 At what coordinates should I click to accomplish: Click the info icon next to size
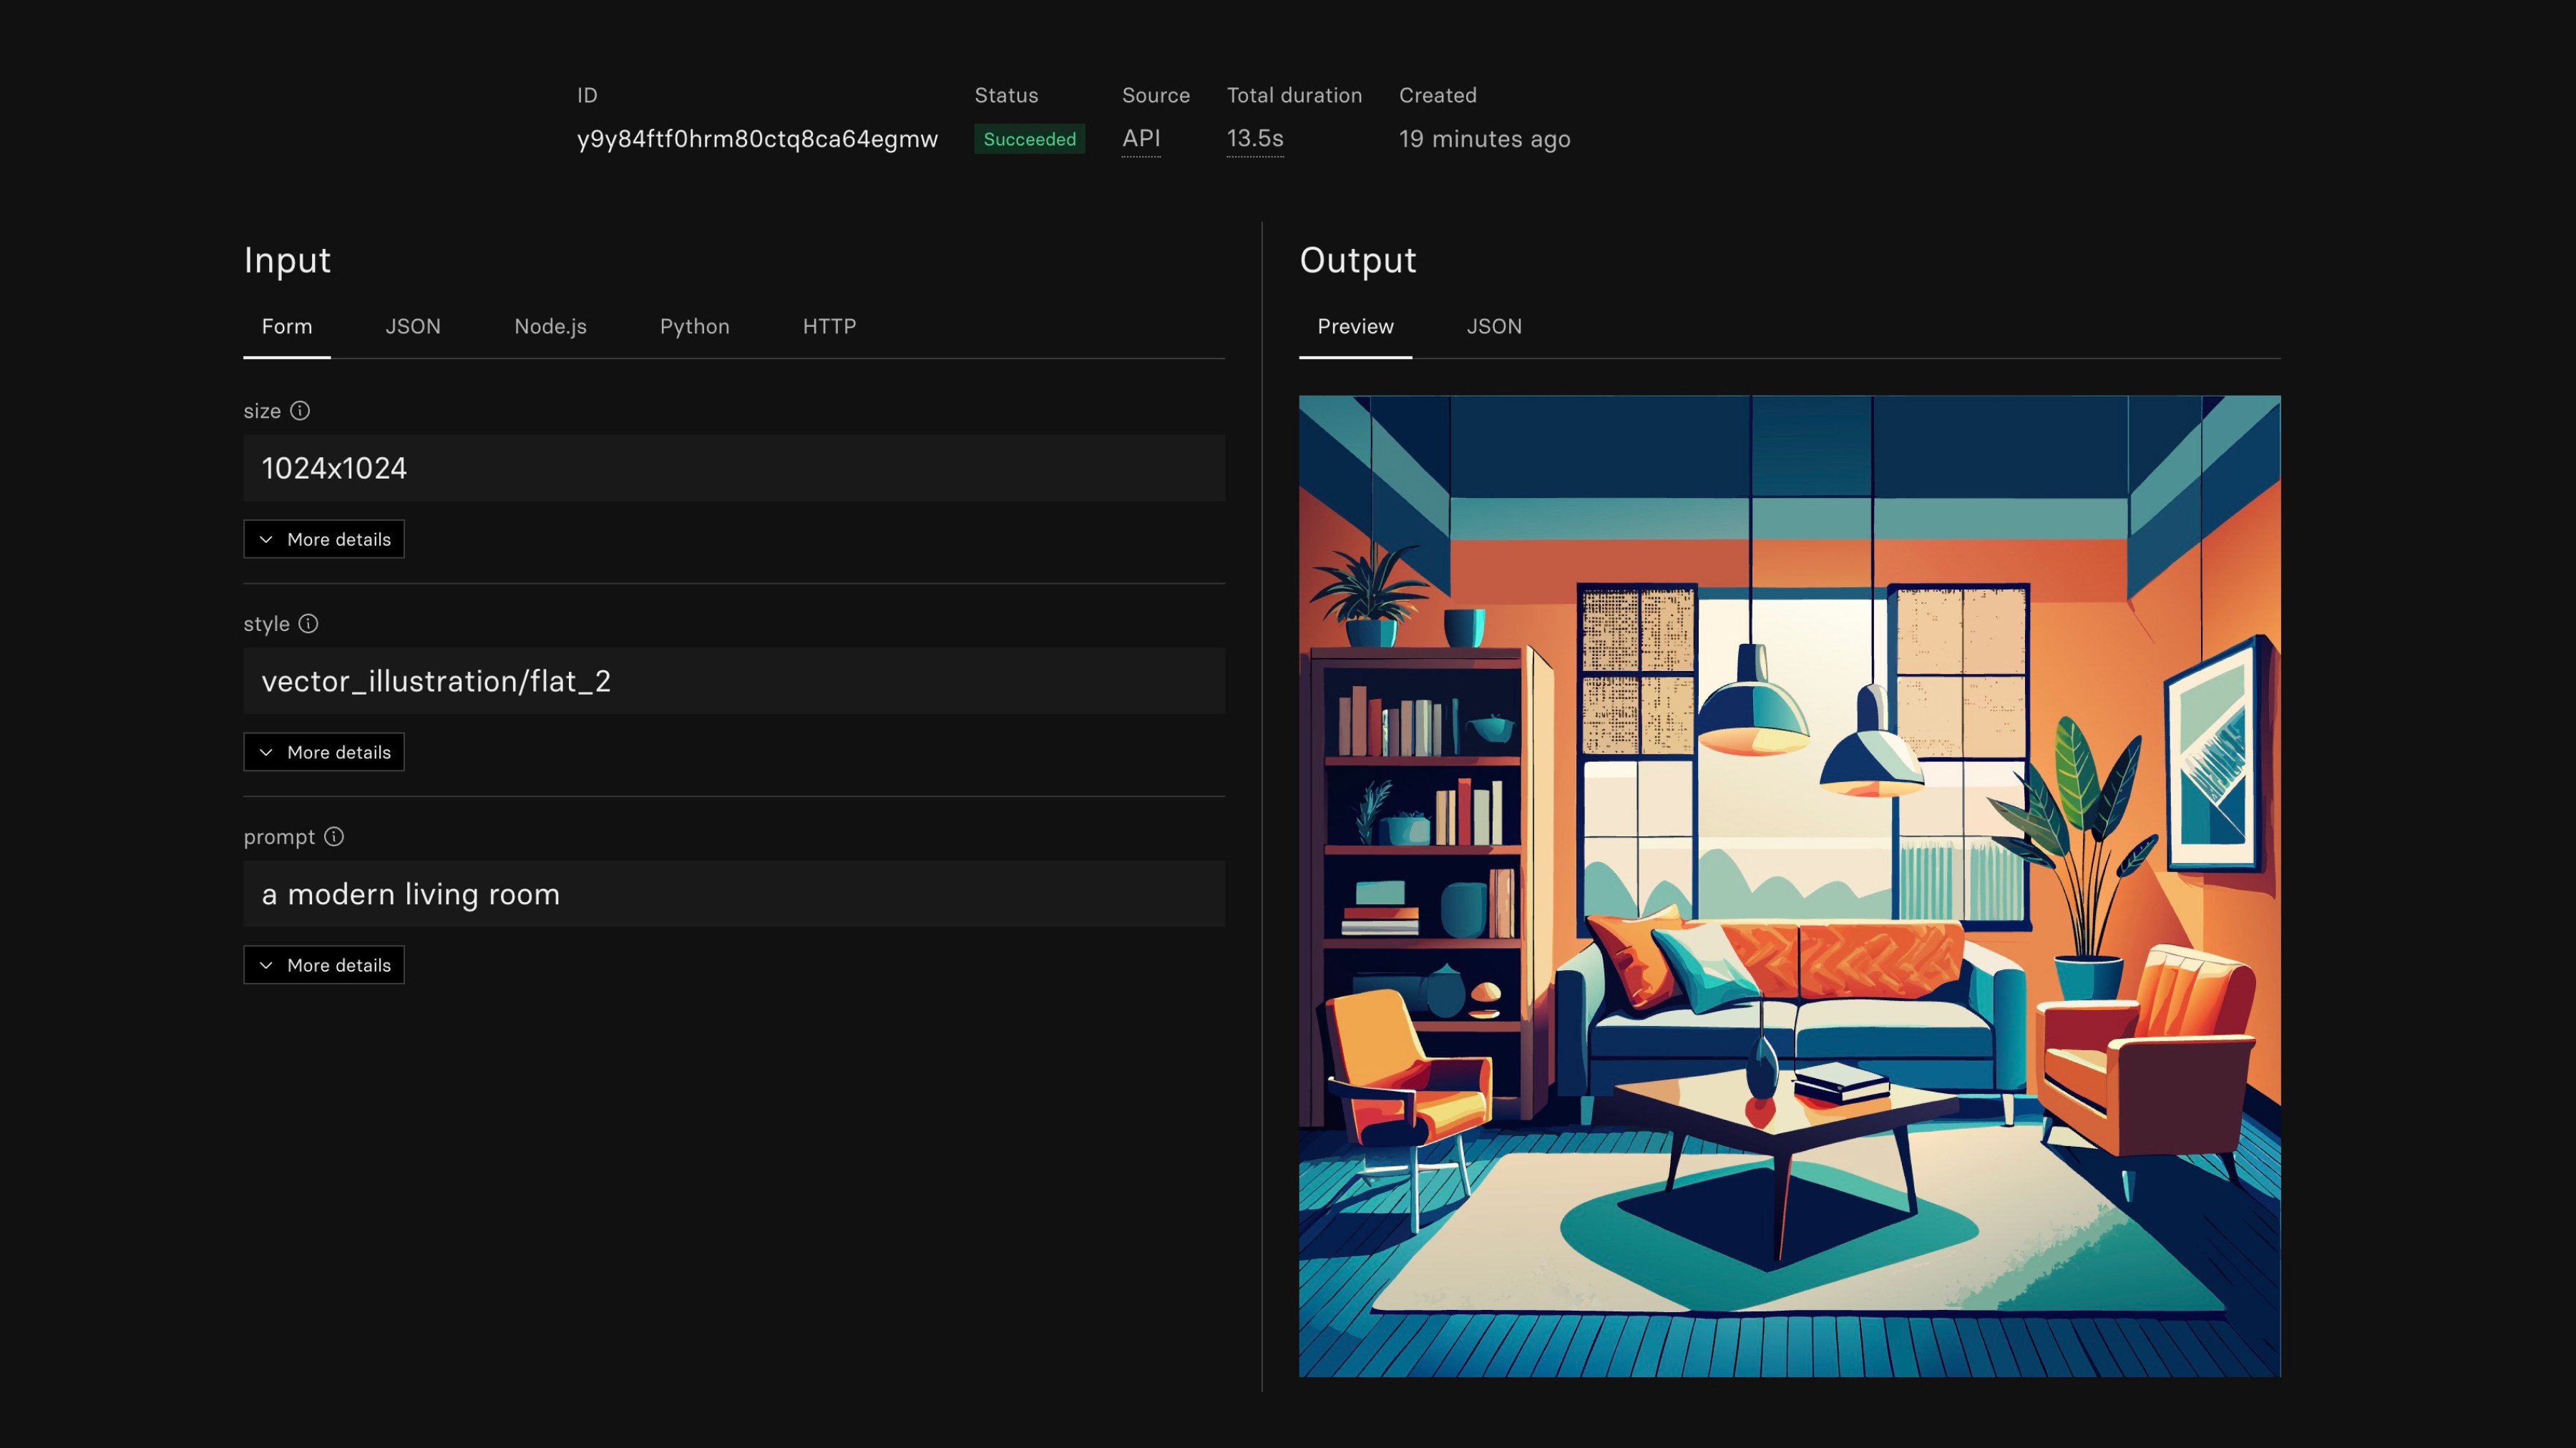point(300,411)
